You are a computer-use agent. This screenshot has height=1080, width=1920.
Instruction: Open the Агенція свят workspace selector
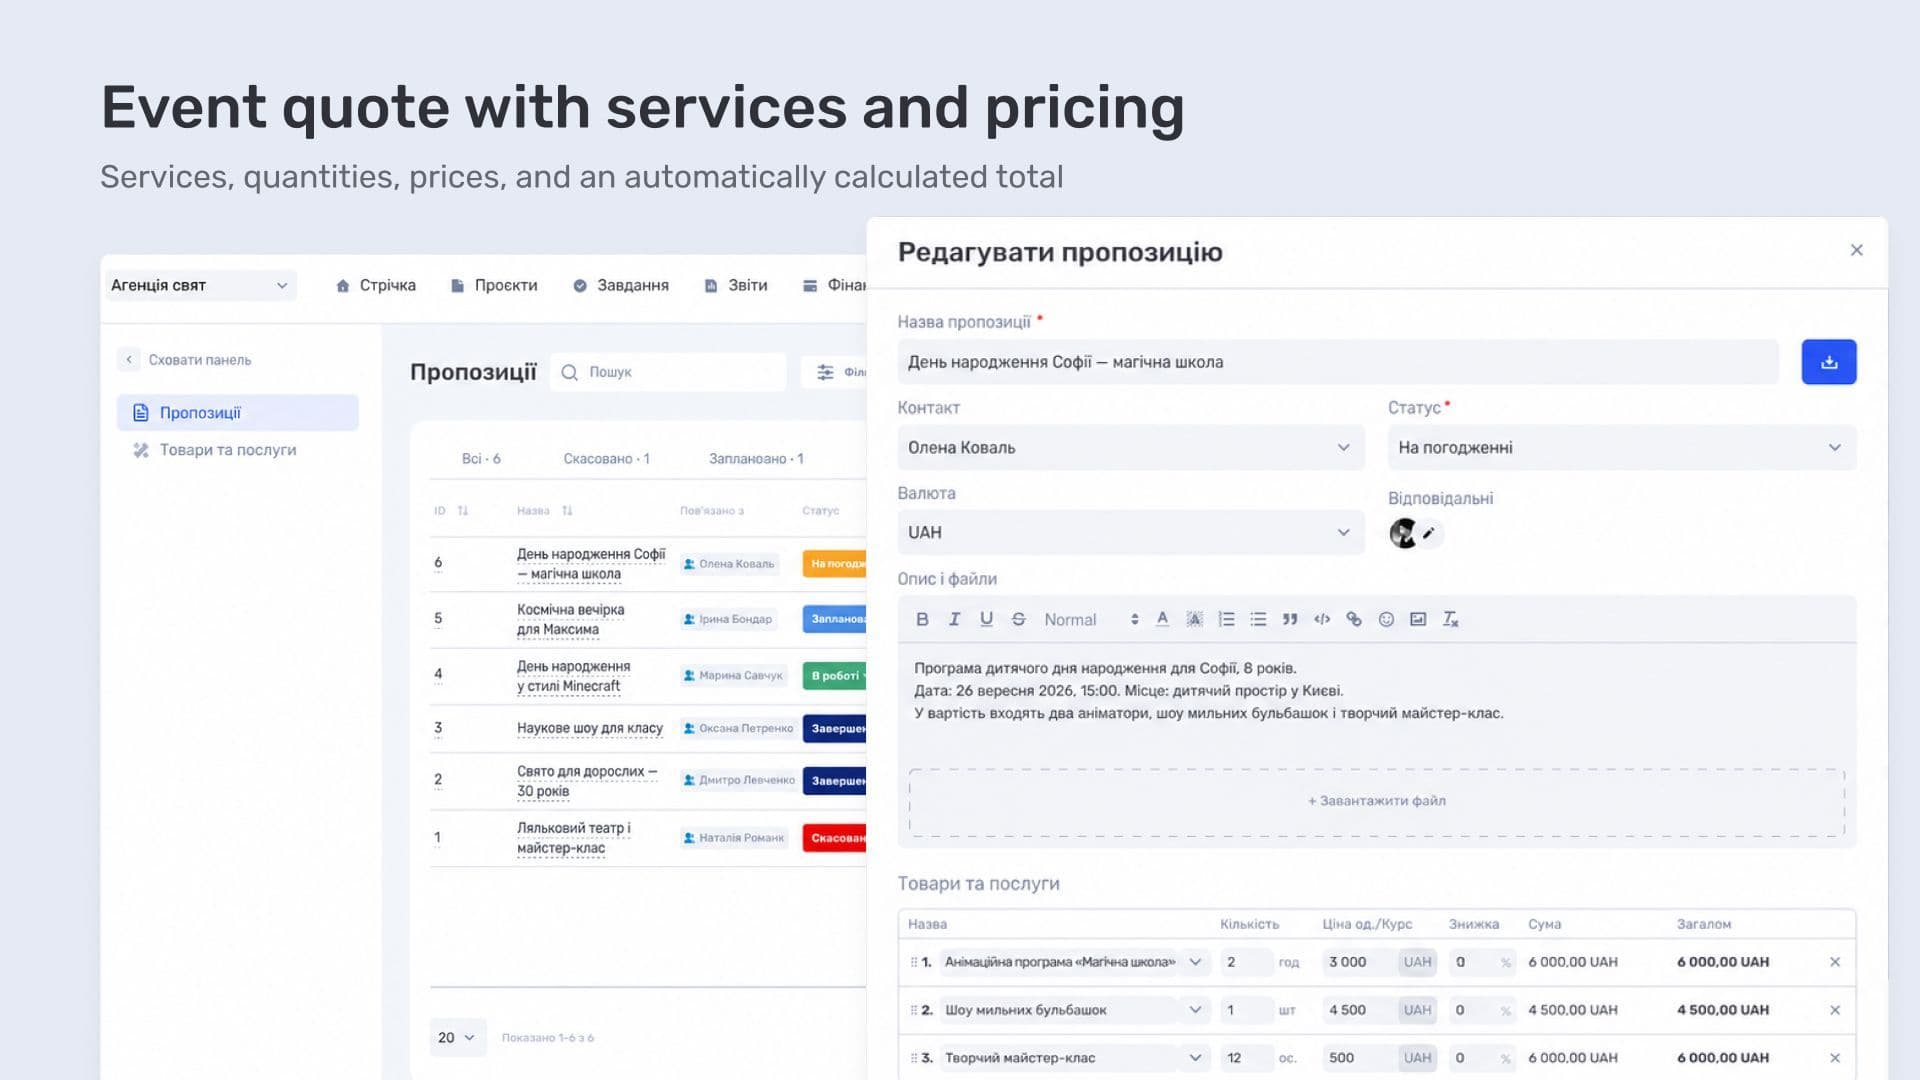click(x=200, y=286)
